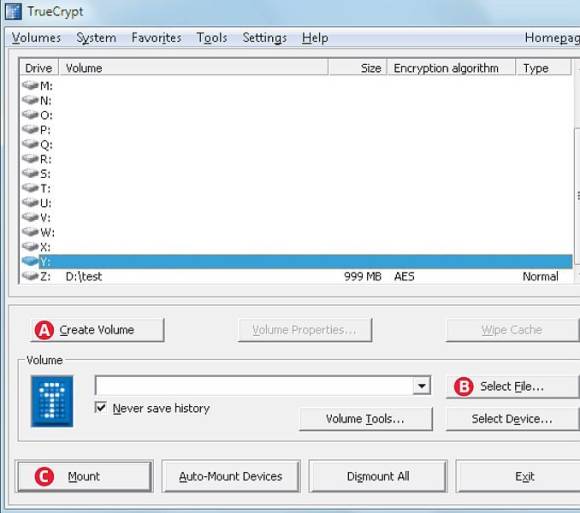
Task: Sort by Encryption algorithm column header
Action: tap(451, 68)
